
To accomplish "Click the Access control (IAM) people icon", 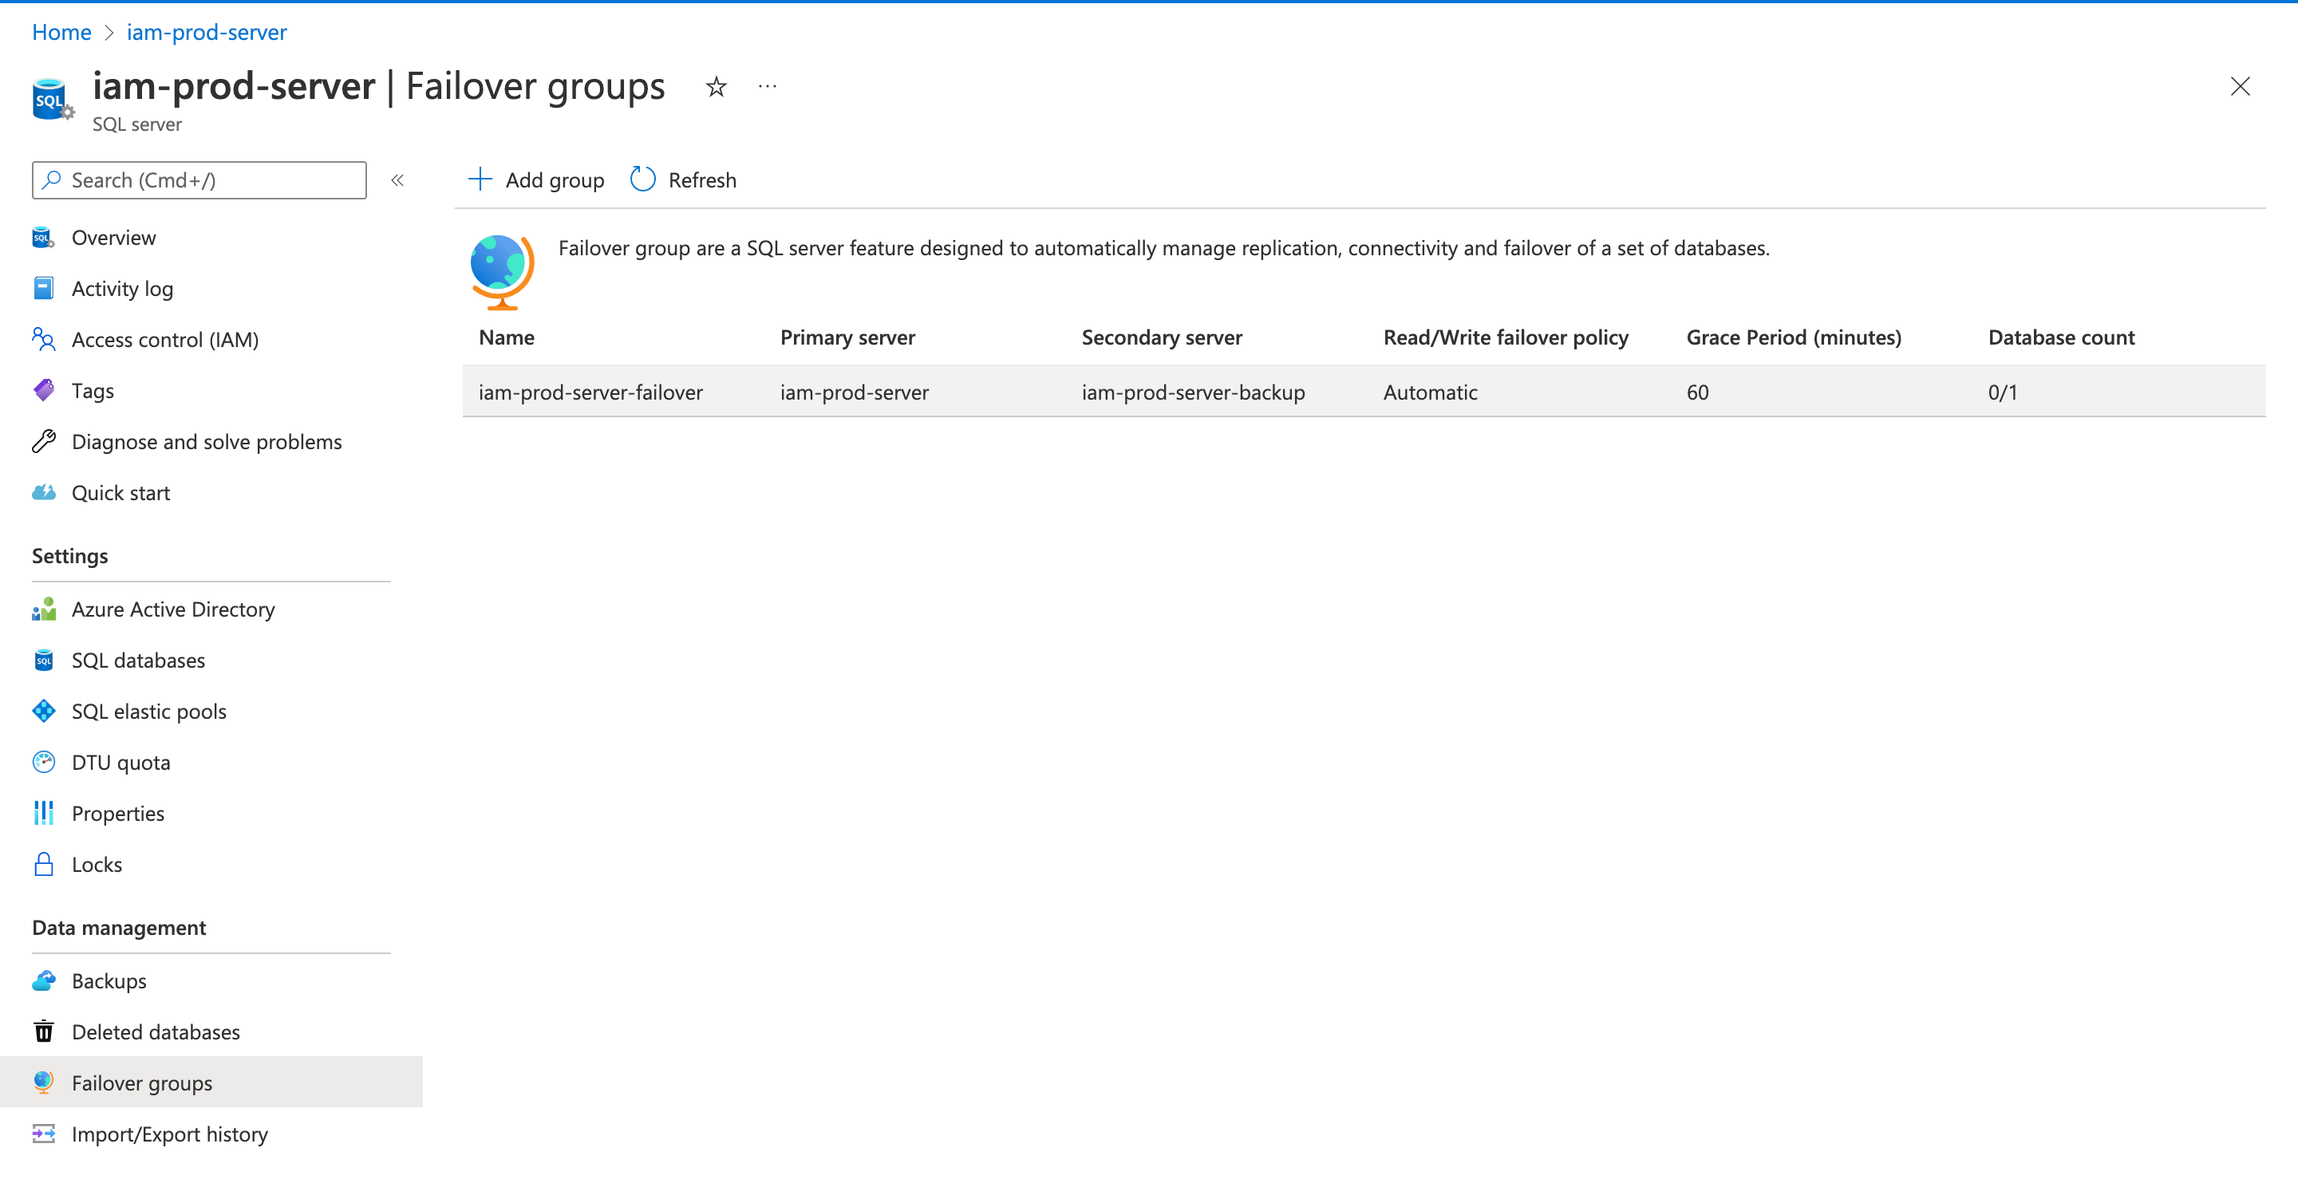I will click(43, 340).
